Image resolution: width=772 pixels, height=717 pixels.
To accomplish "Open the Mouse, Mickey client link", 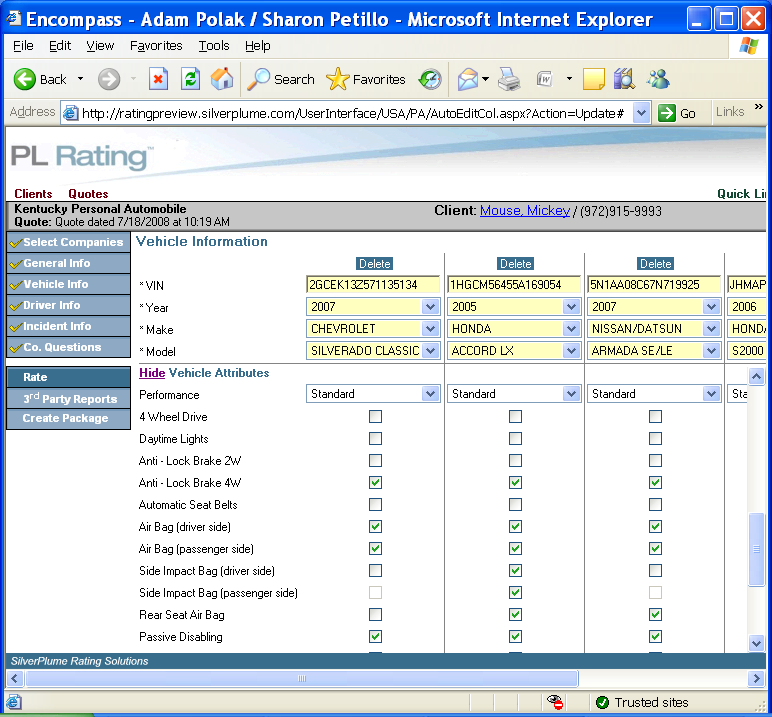I will tap(525, 211).
